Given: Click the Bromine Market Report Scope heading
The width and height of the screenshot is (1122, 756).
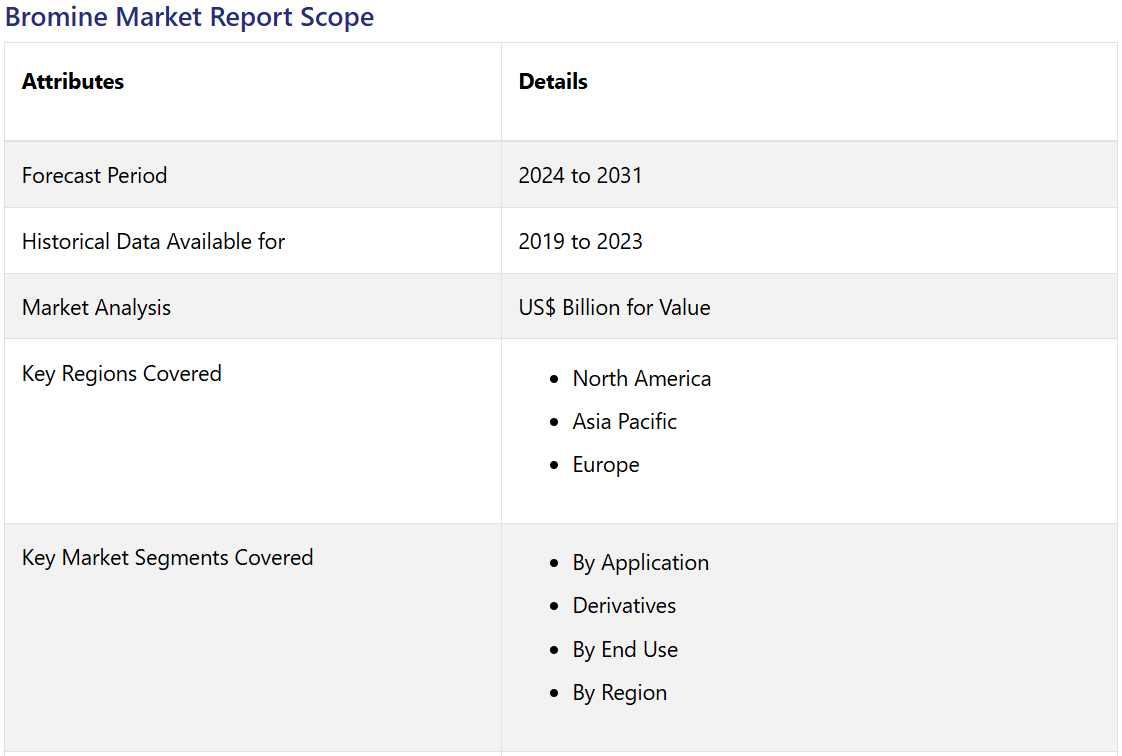Looking at the screenshot, I should 190,18.
